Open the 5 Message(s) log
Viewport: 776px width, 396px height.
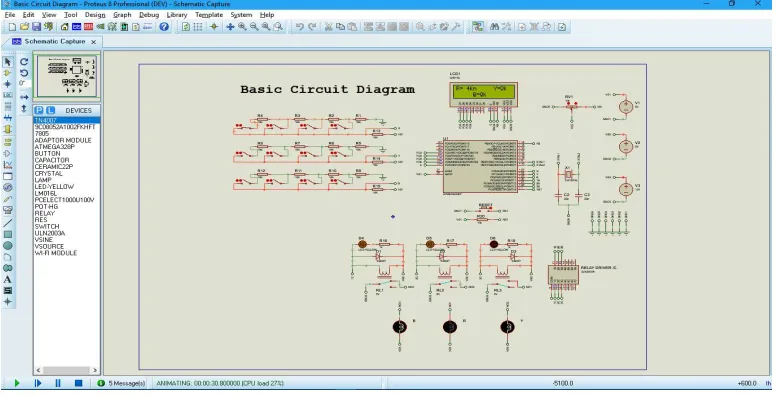tap(122, 383)
